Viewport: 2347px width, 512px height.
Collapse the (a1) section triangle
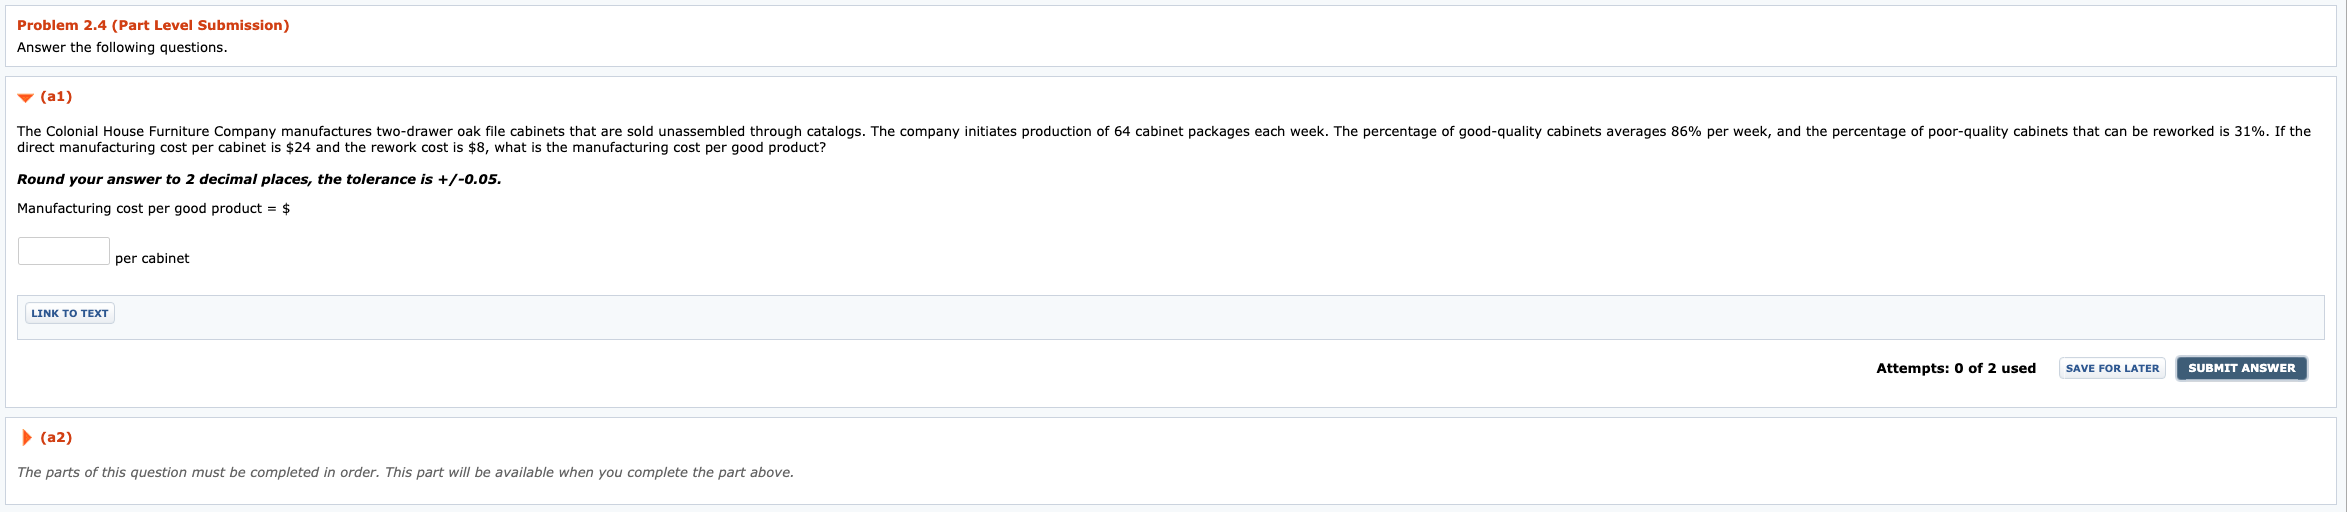pyautogui.click(x=26, y=97)
